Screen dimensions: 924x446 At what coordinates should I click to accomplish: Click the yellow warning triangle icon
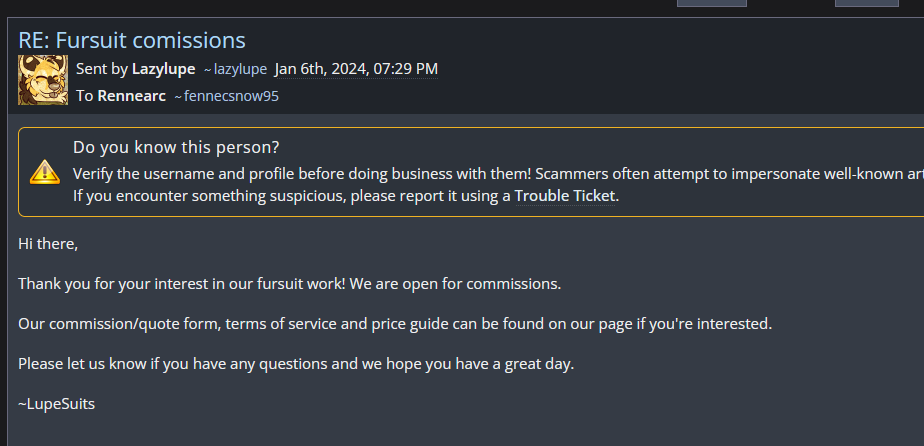click(x=45, y=171)
